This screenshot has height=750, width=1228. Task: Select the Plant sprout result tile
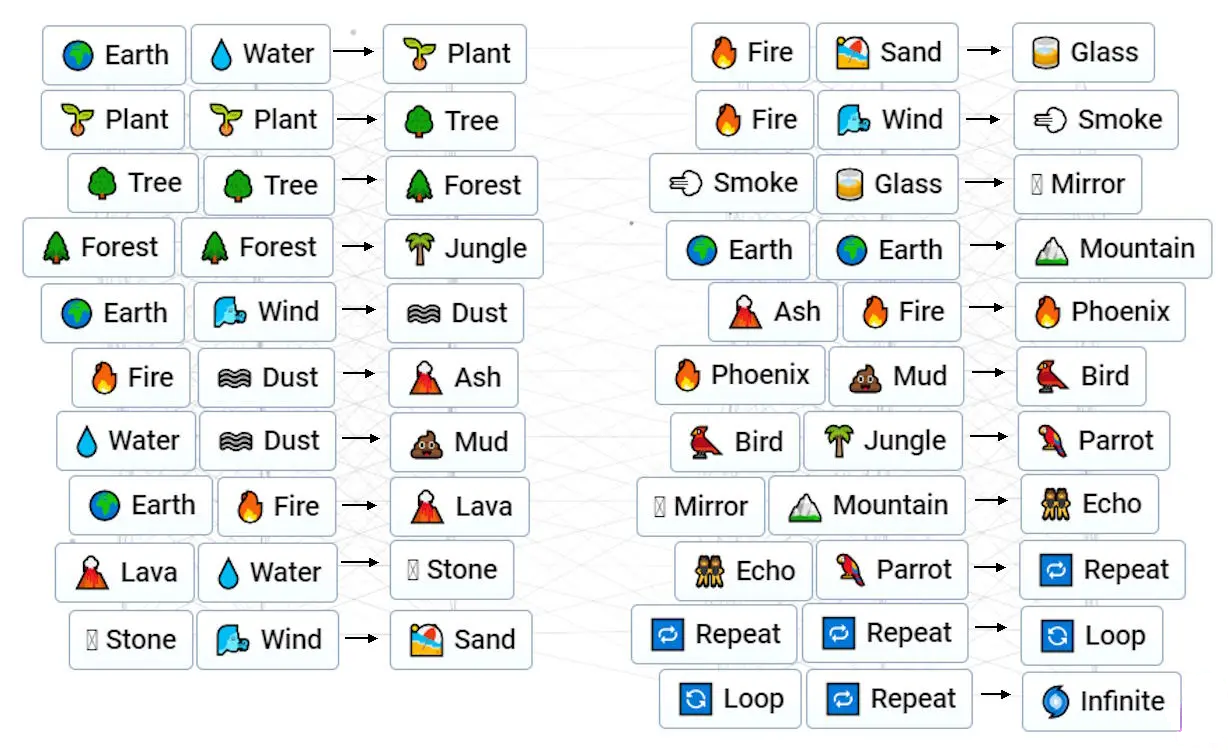click(x=455, y=55)
